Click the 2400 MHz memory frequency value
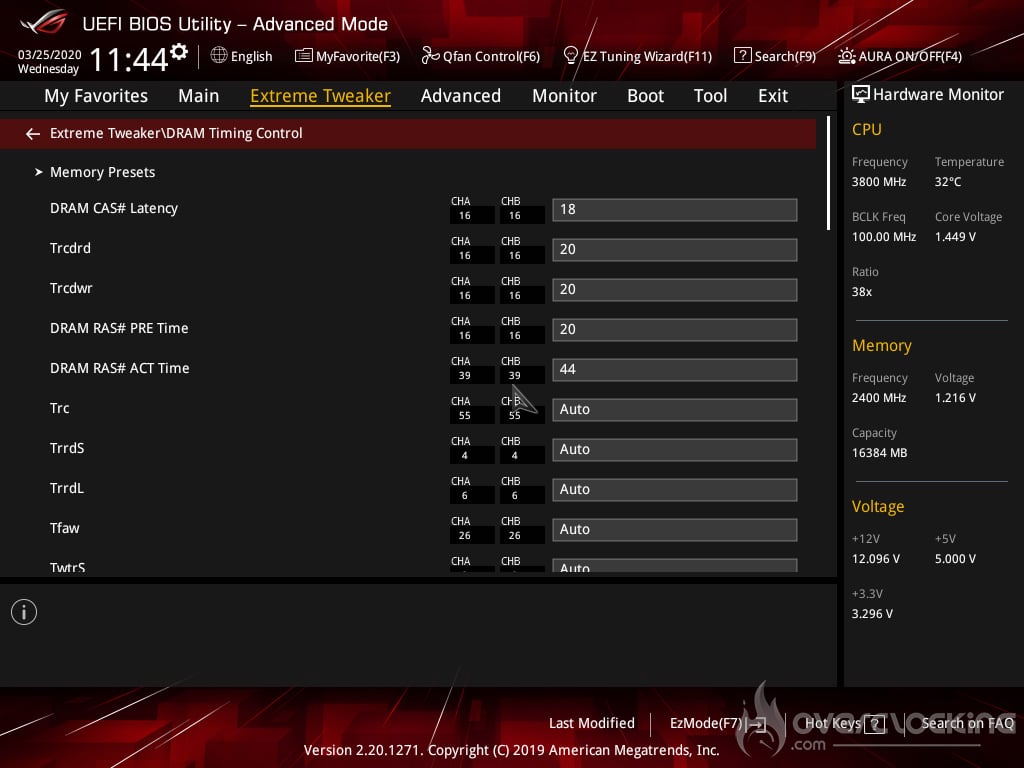 [x=878, y=398]
